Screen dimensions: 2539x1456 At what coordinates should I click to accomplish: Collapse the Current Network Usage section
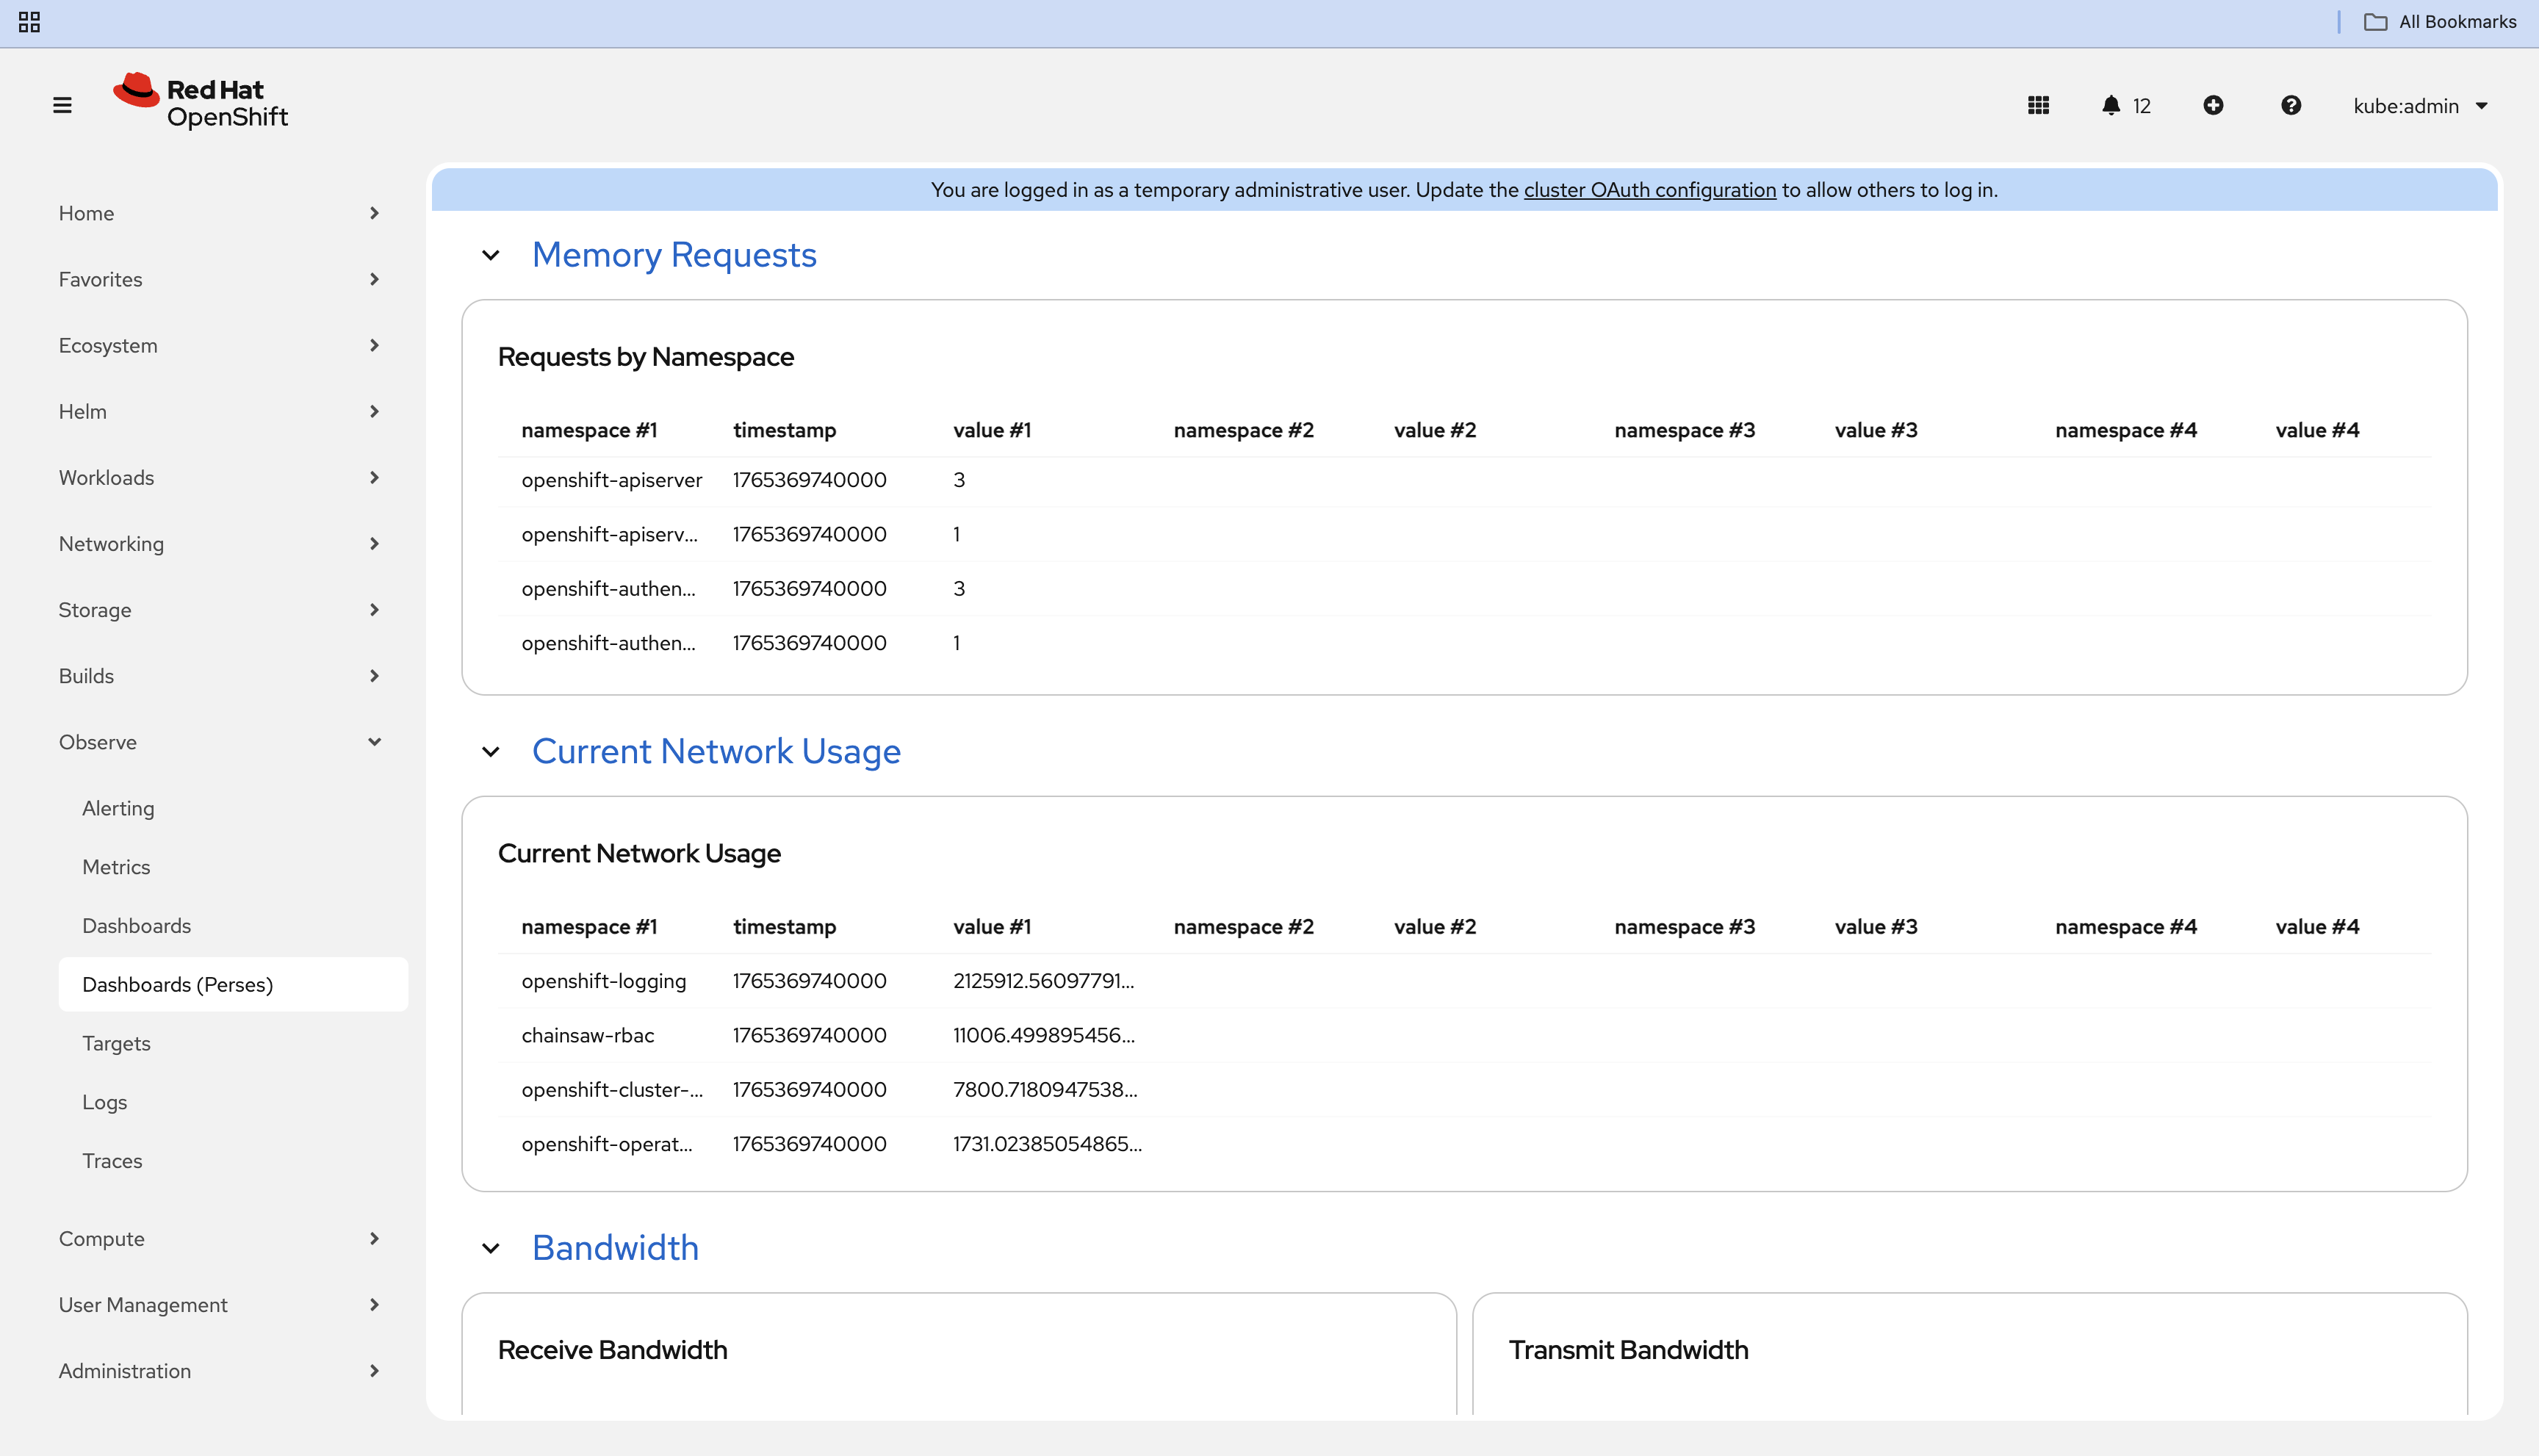coord(490,752)
